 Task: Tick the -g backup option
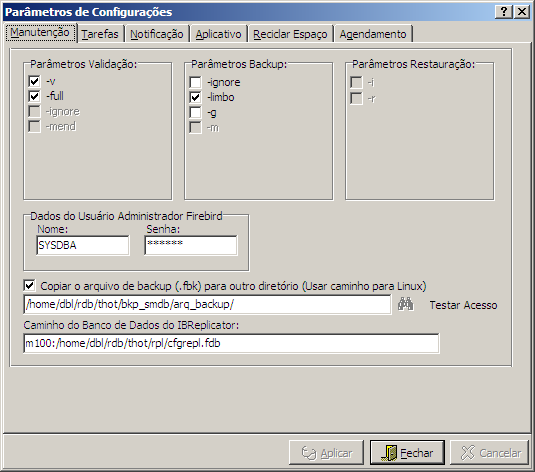(195, 113)
